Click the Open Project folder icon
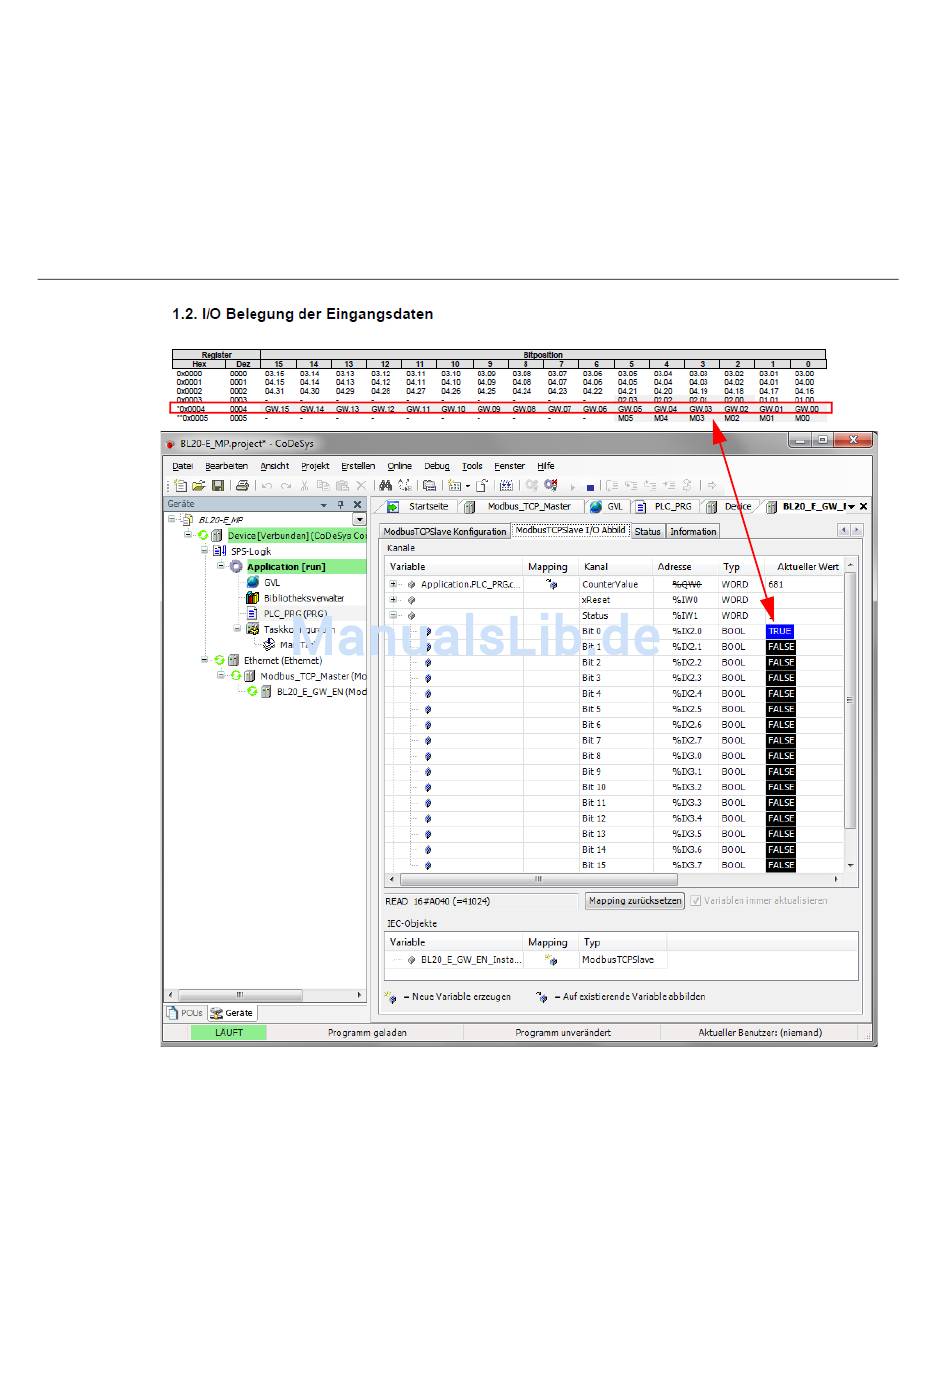The height and width of the screenshot is (1379, 950). pyautogui.click(x=198, y=486)
